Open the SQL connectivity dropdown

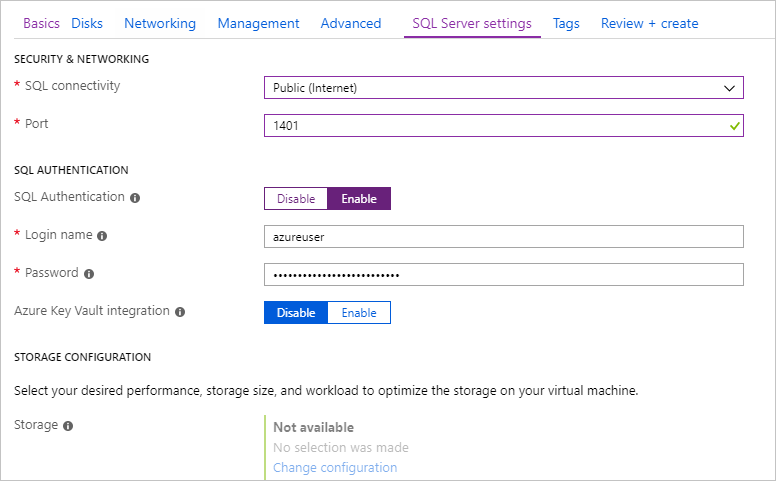click(x=503, y=88)
